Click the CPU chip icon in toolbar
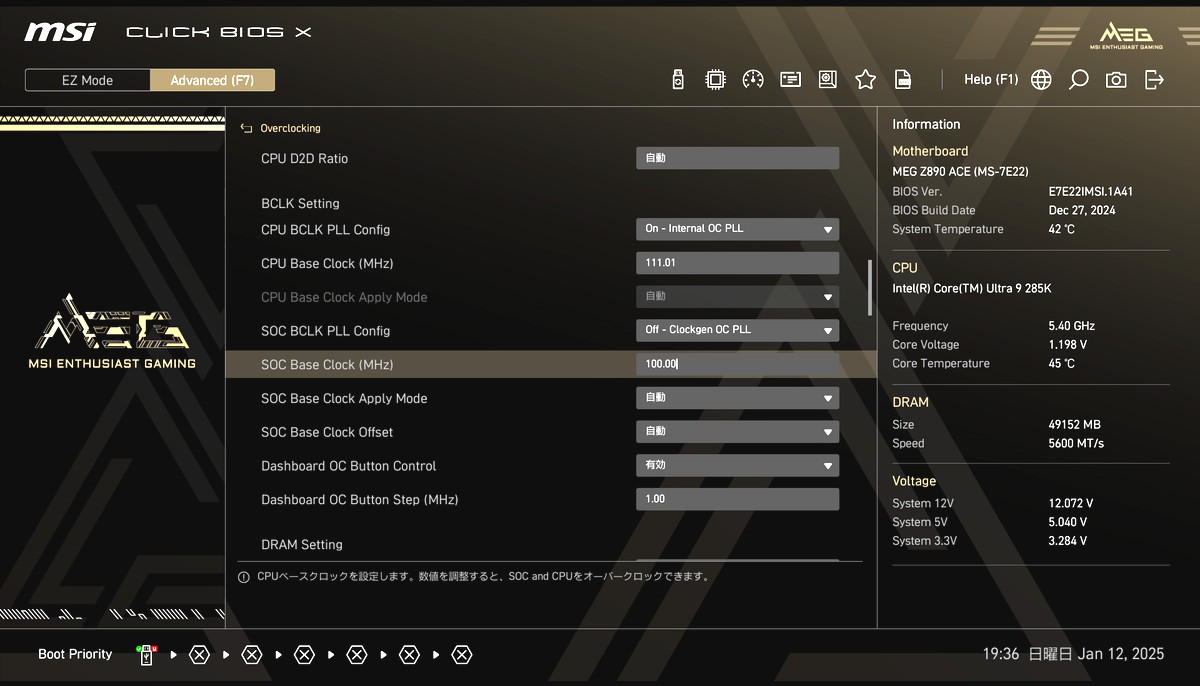The width and height of the screenshot is (1200, 686). pyautogui.click(x=715, y=80)
